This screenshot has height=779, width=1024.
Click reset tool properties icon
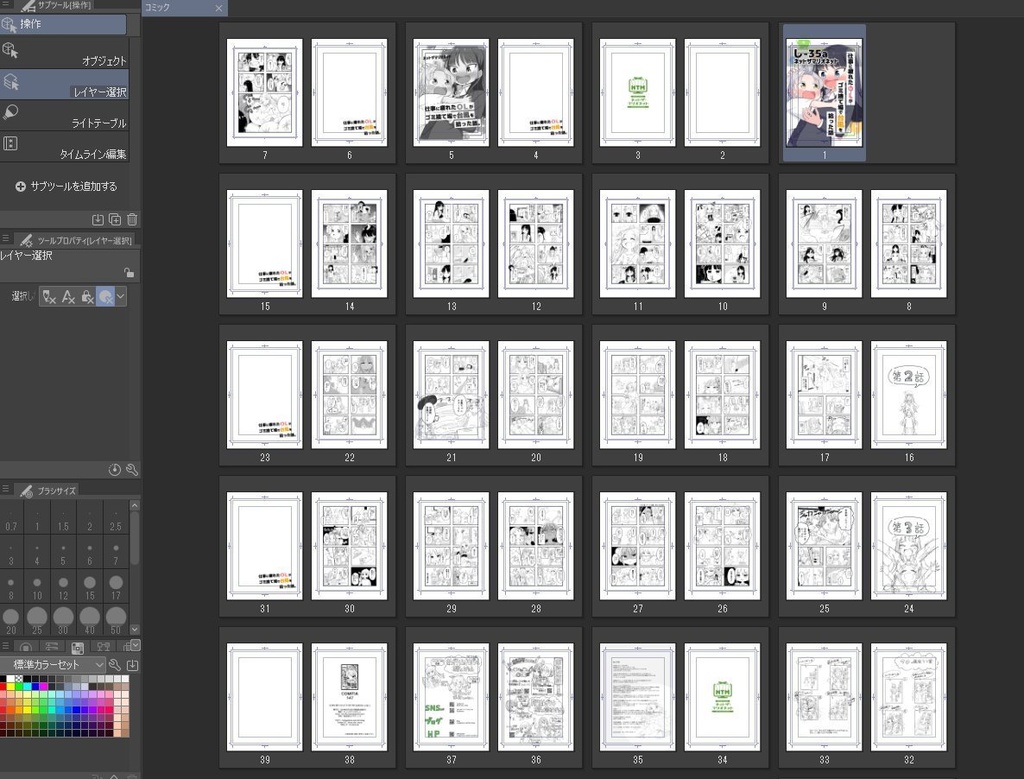pyautogui.click(x=114, y=469)
